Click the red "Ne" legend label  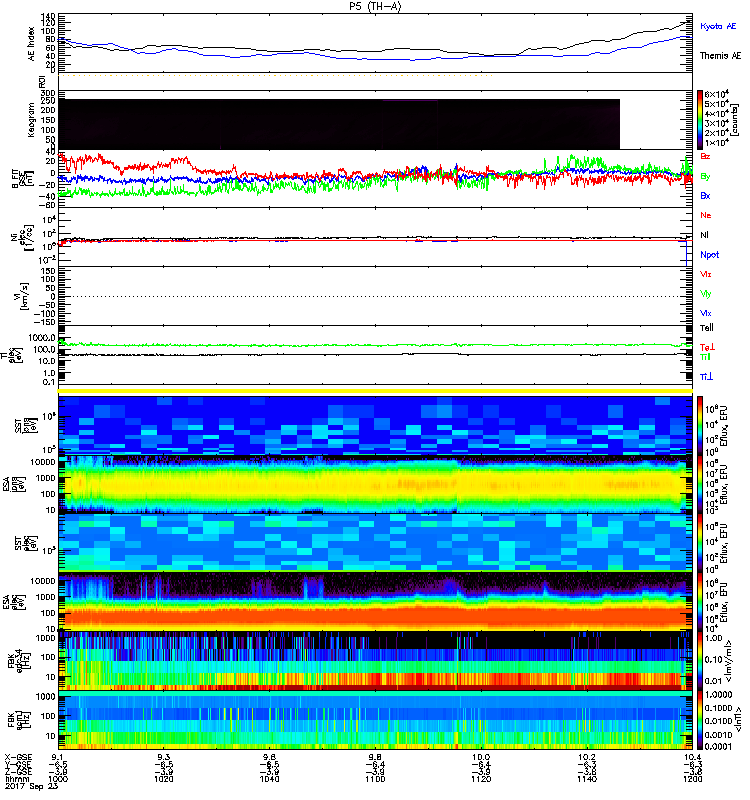click(706, 215)
